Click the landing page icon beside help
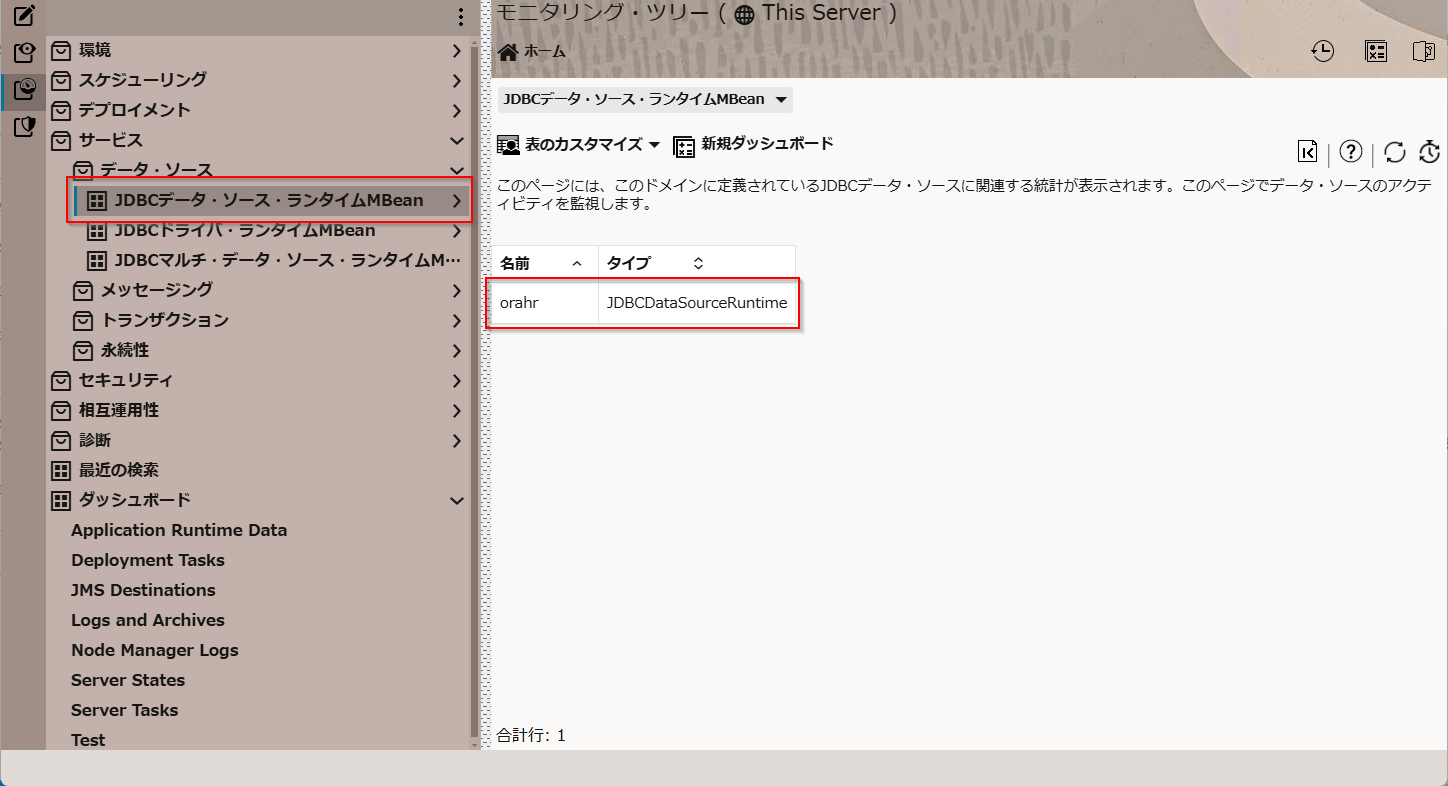Viewport: 1448px width, 786px height. tap(1307, 151)
